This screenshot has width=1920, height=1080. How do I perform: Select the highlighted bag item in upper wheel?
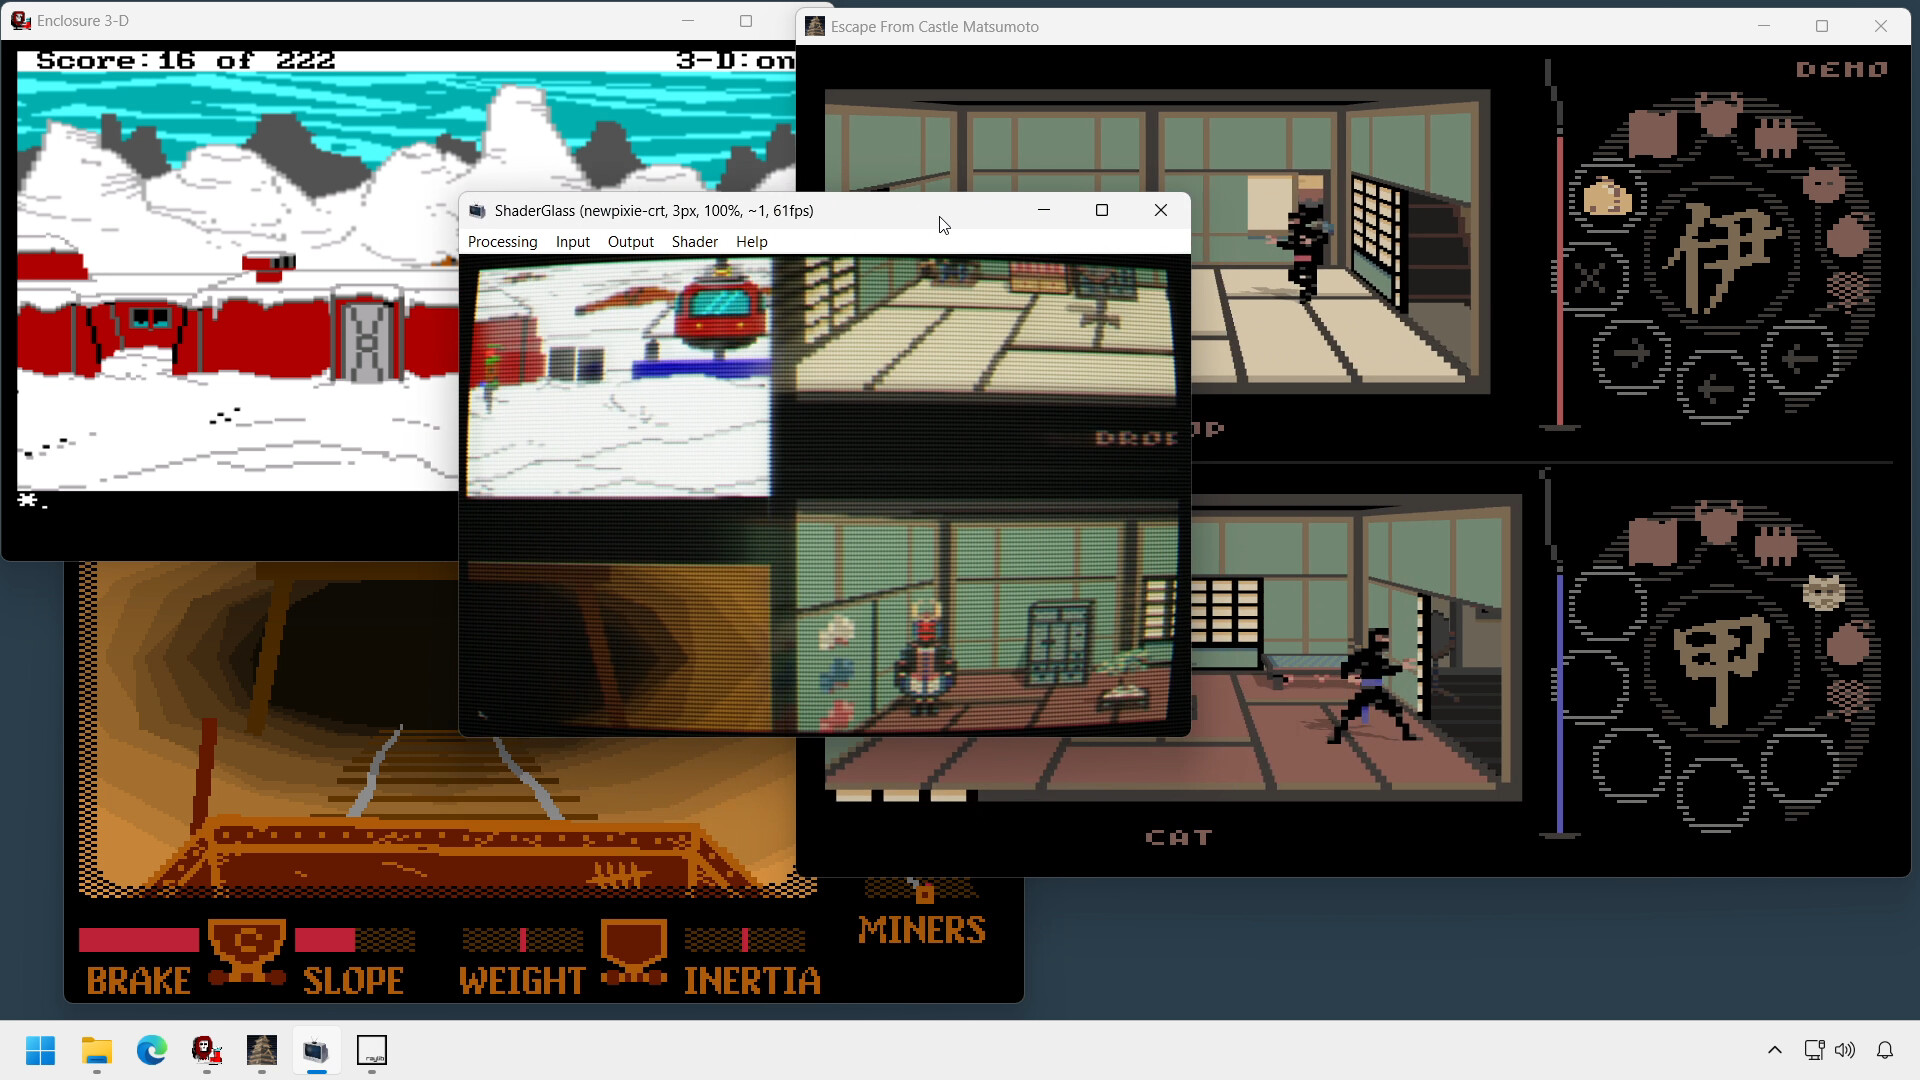[1607, 197]
